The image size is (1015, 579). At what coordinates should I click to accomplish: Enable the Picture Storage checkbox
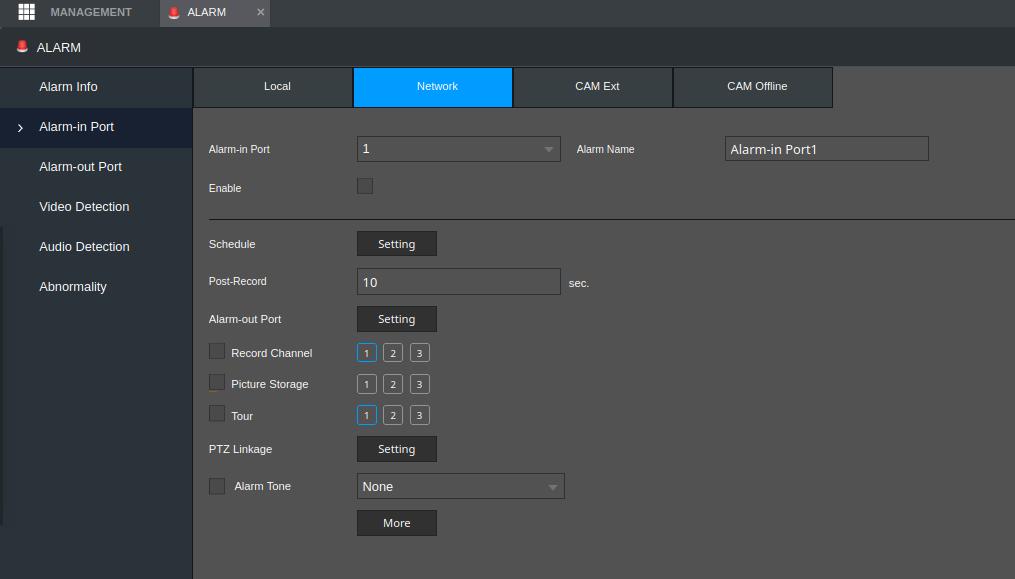tap(217, 382)
